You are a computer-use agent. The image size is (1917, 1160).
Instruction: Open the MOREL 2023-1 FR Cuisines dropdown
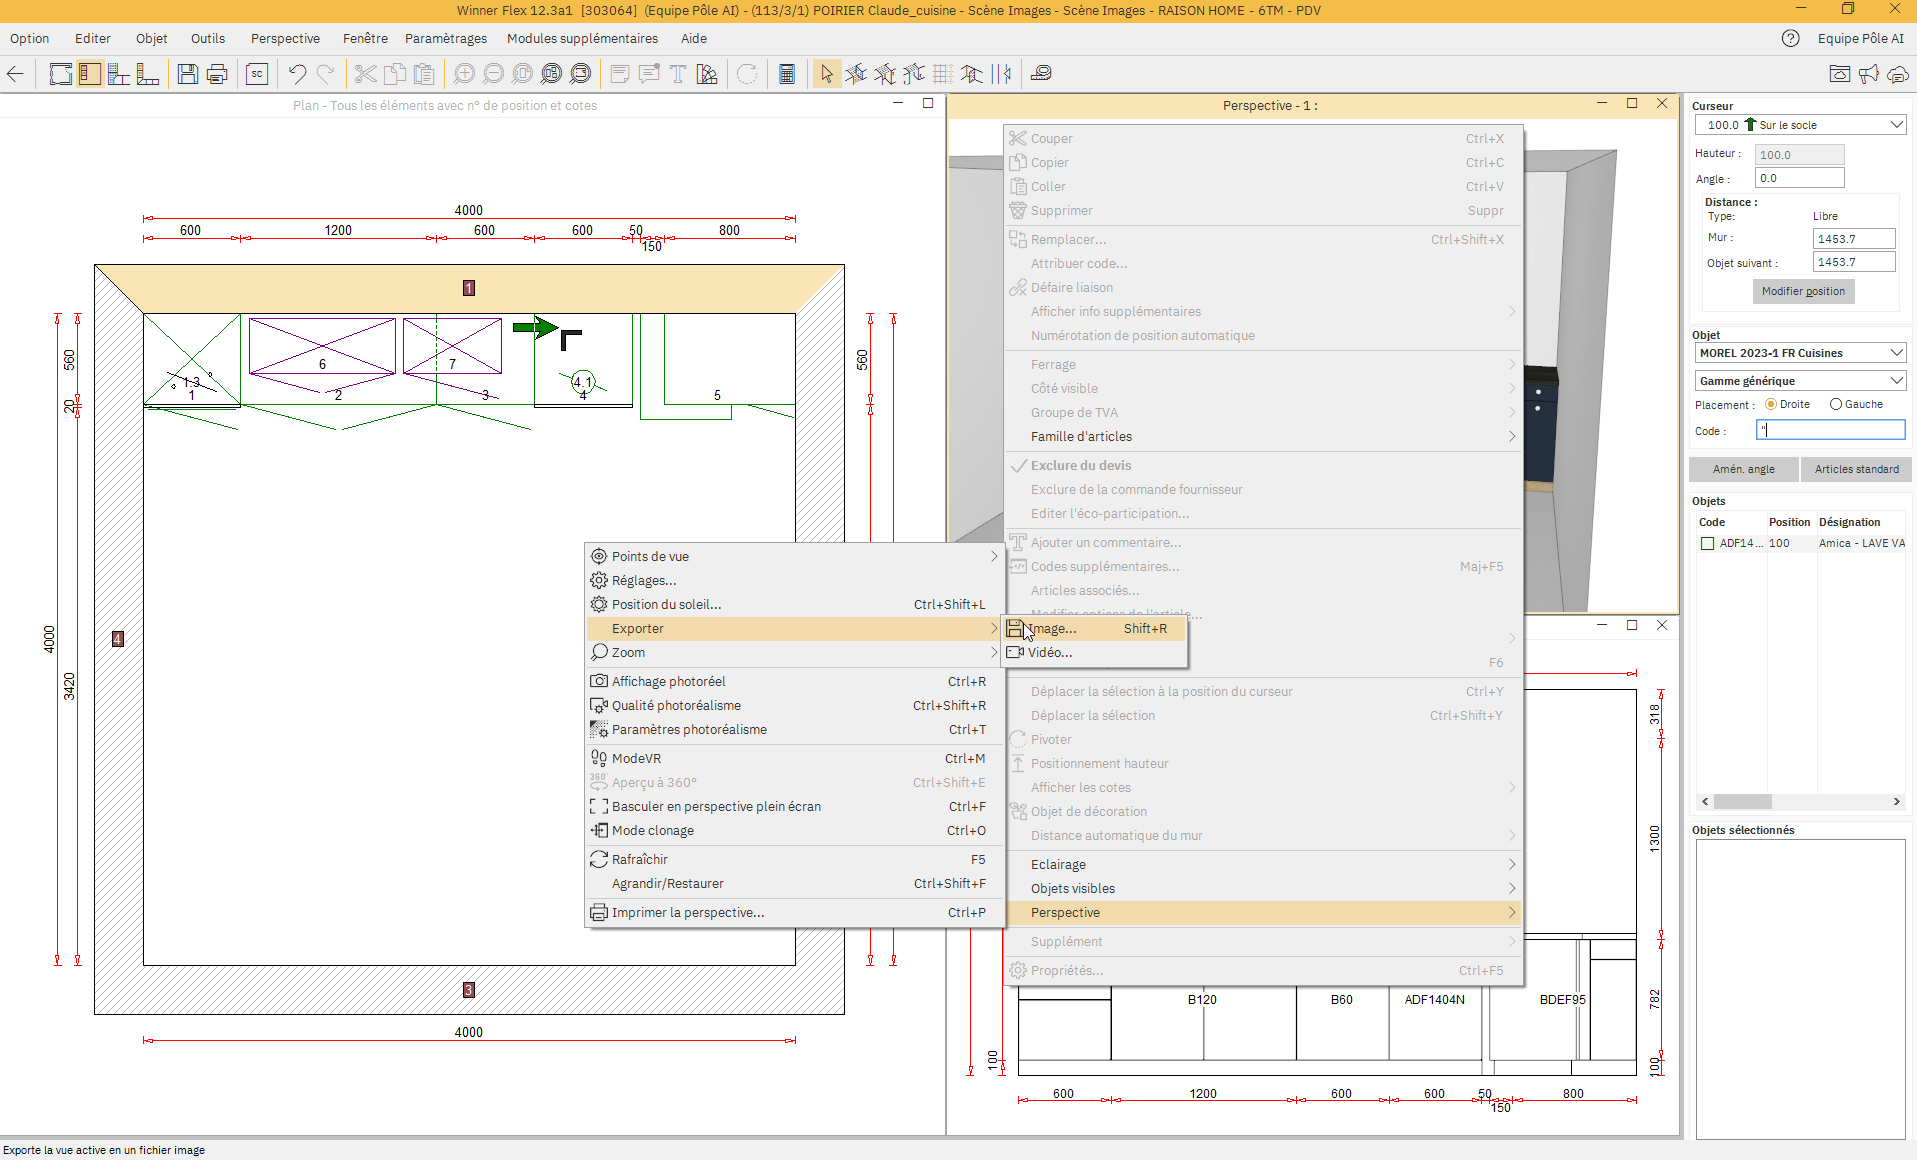click(1799, 353)
